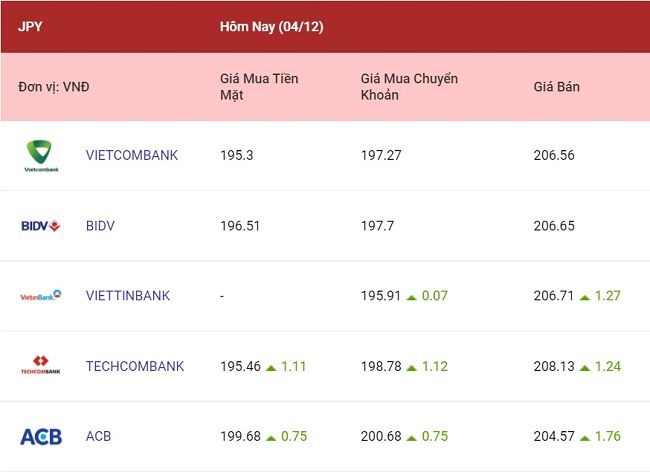The image size is (650, 472).
Task: Click the Techcombank logo icon
Action: 41,365
